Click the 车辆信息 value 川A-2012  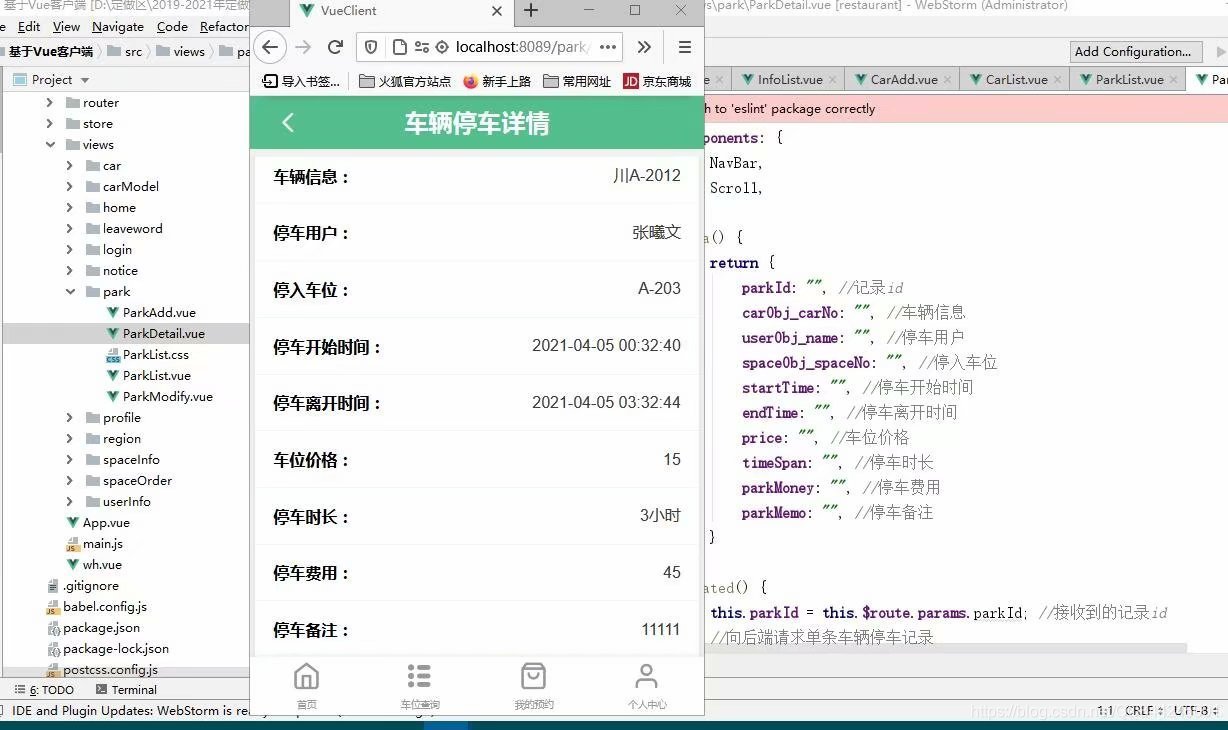click(647, 176)
